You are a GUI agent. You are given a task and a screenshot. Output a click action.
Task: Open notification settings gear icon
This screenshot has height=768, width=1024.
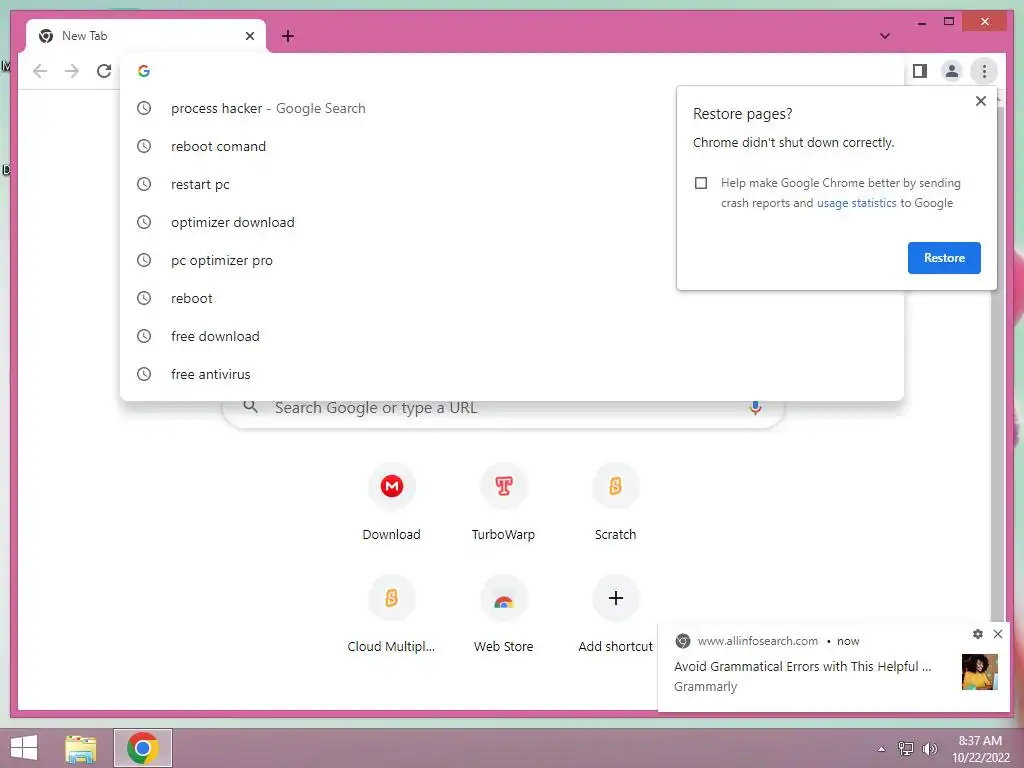tap(978, 633)
